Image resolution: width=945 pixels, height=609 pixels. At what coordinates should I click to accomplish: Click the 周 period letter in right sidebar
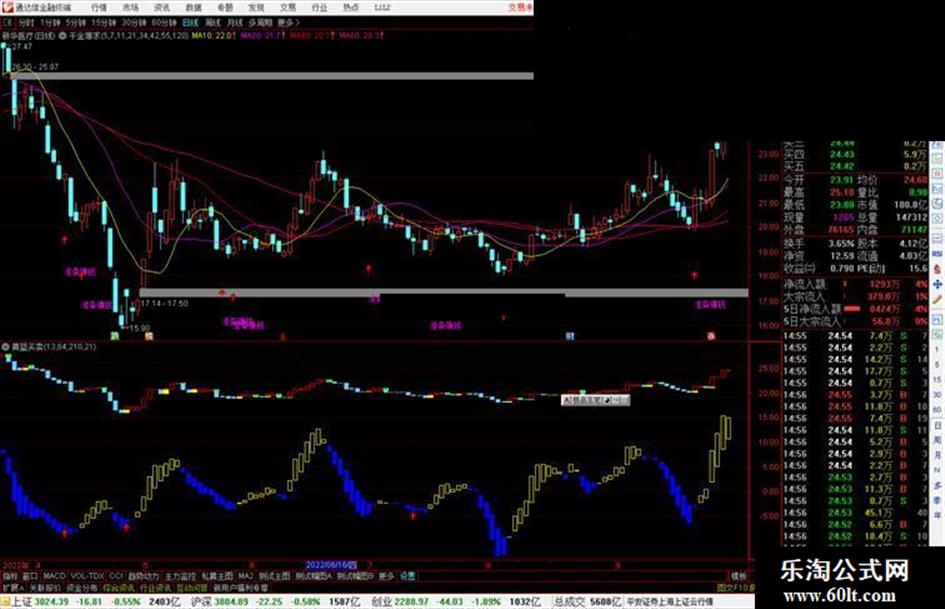click(x=938, y=440)
